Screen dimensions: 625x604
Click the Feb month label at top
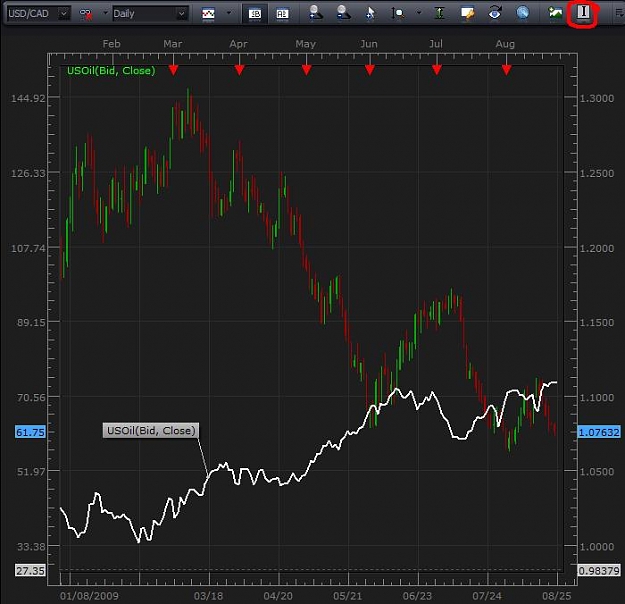click(x=111, y=44)
